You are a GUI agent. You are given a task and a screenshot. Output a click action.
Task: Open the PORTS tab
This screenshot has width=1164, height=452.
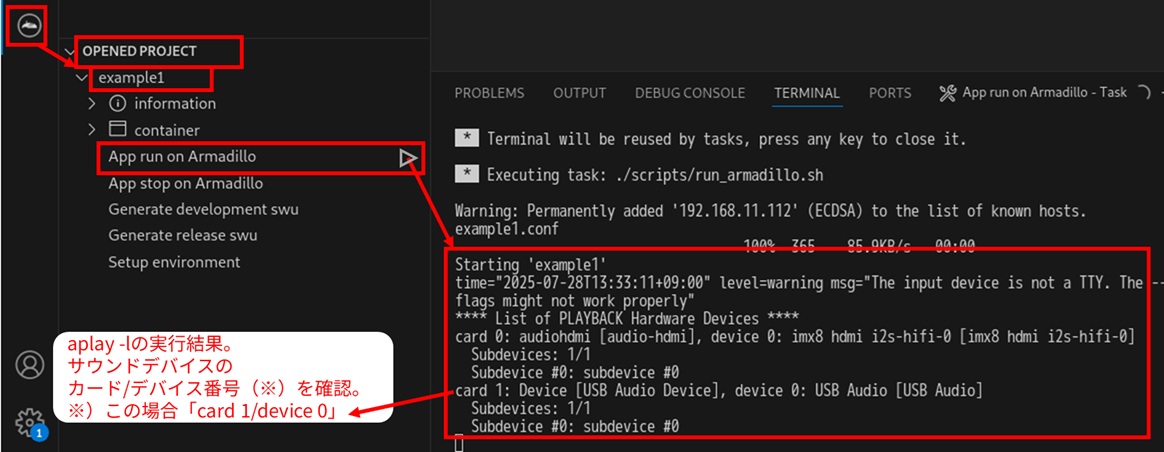point(890,93)
